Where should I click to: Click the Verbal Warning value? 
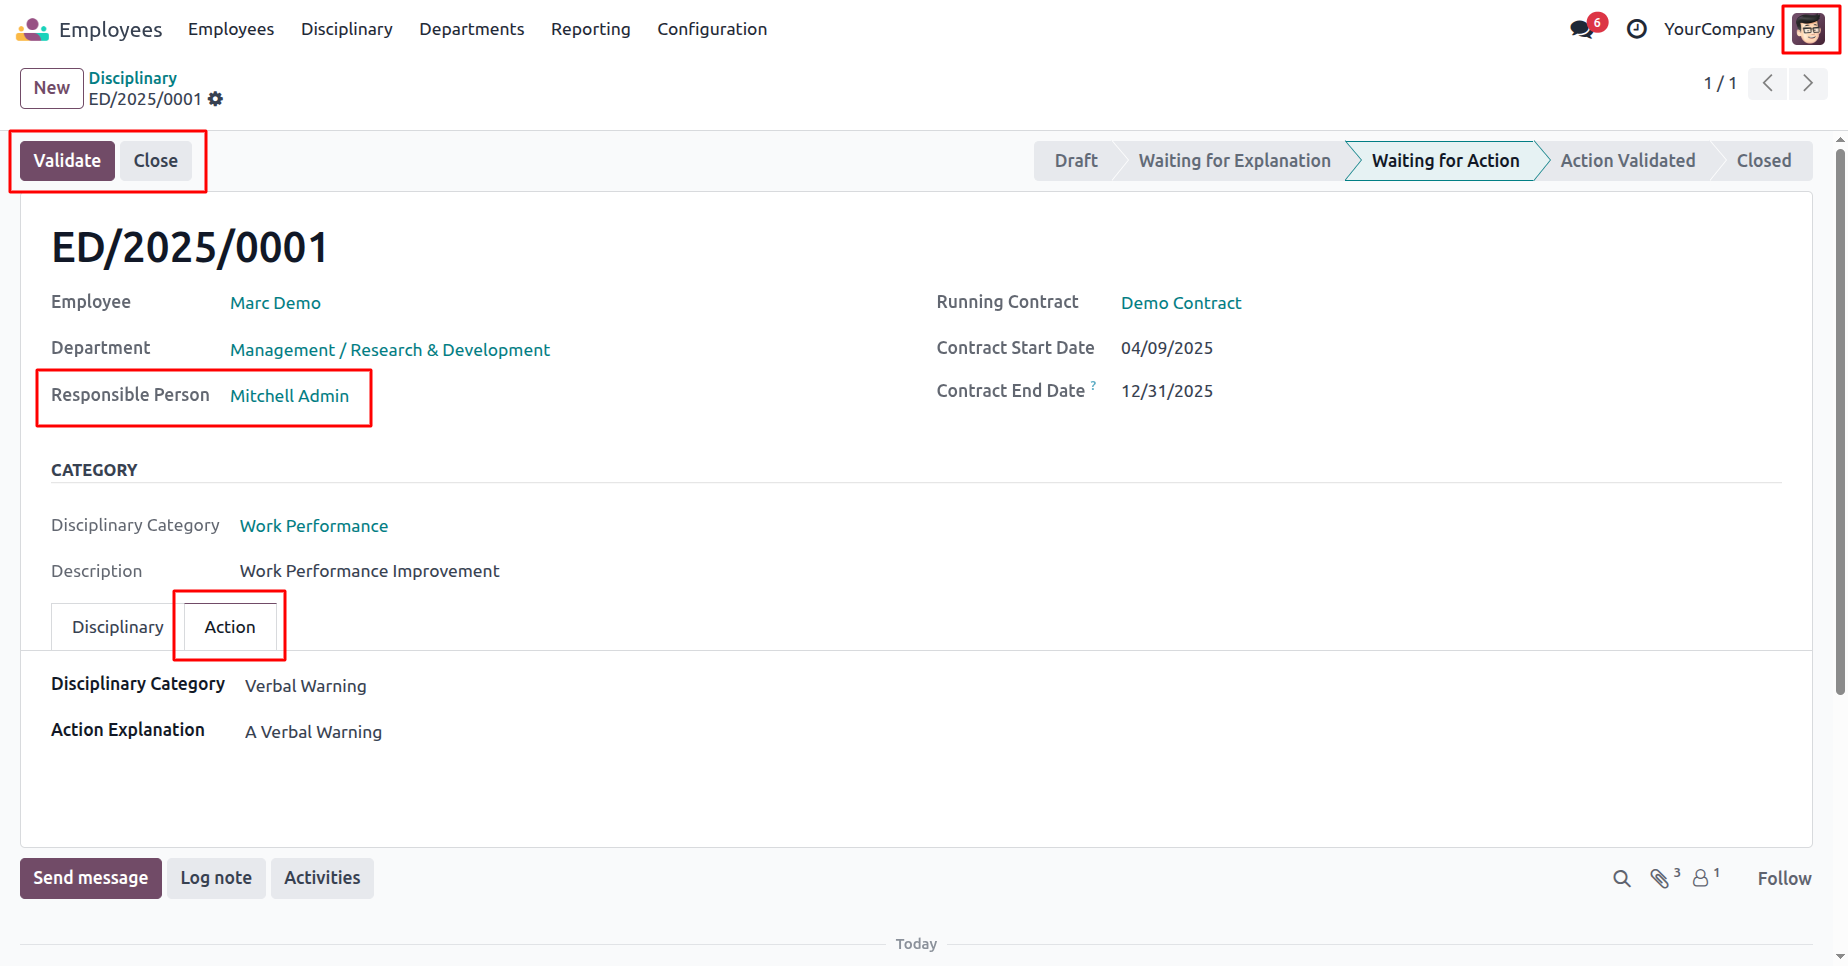pos(305,686)
